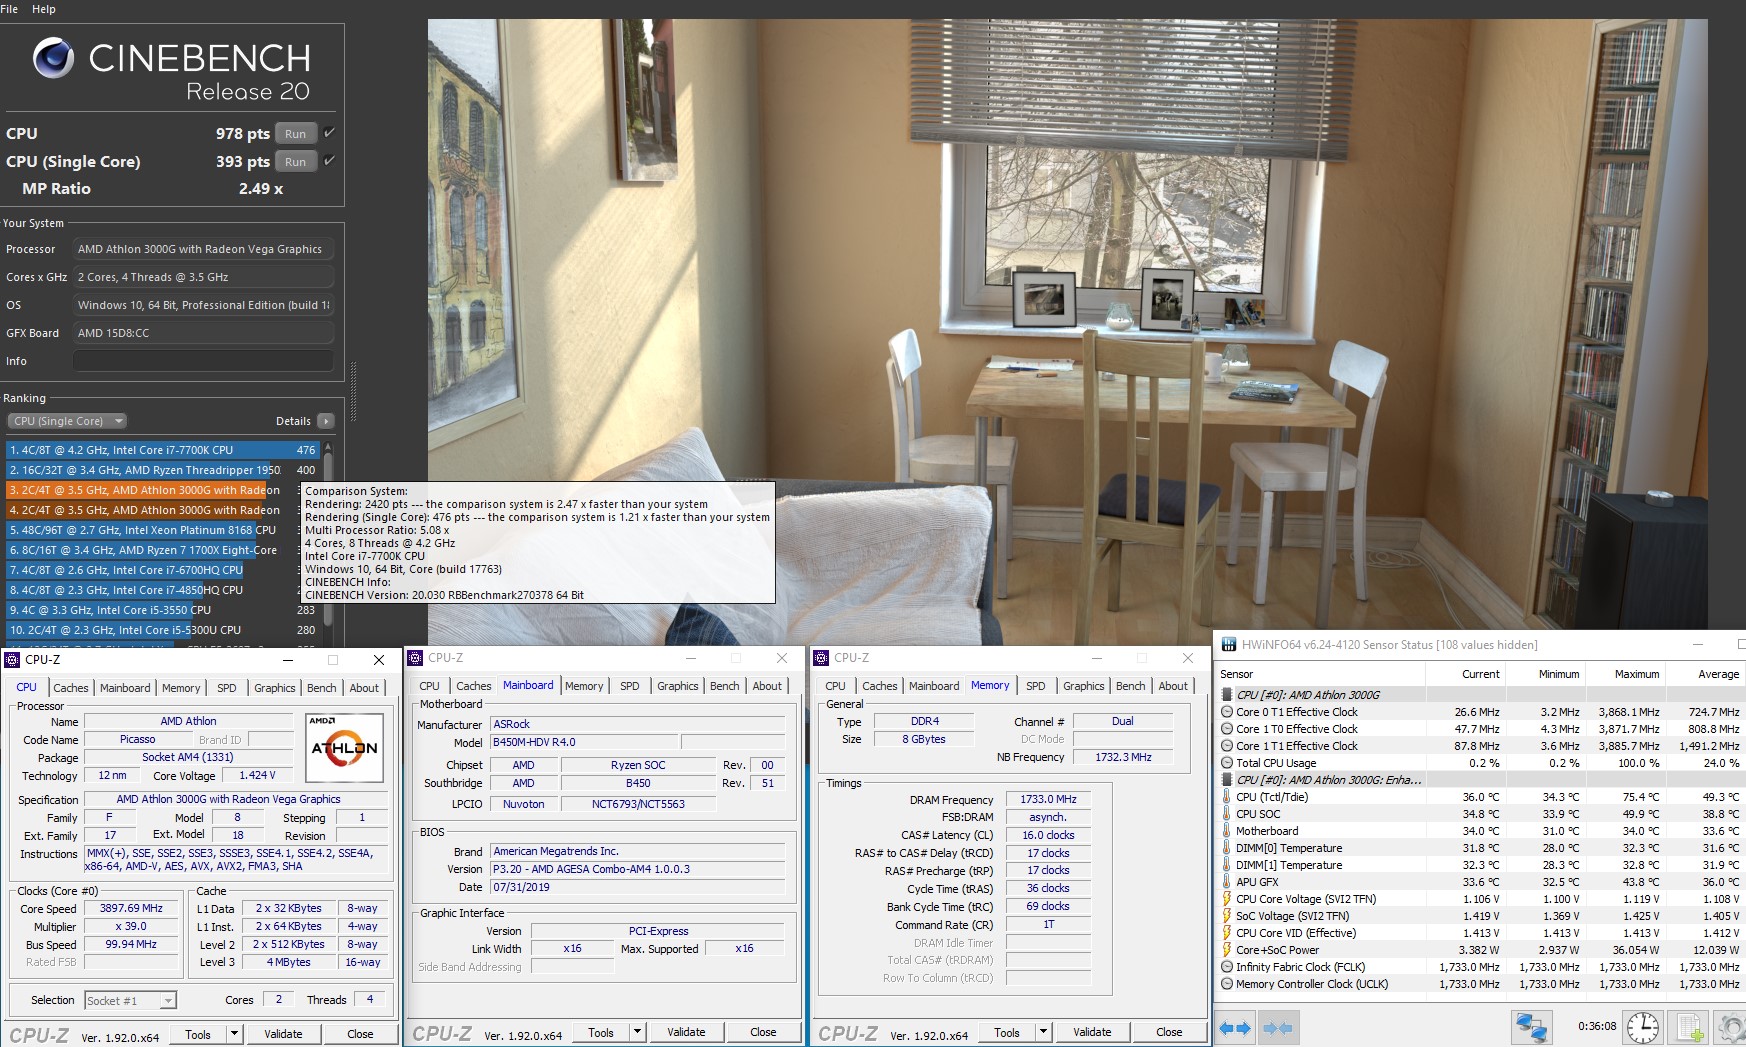Collapse CPU [#0]: AMD Athlon 3000G group
The width and height of the screenshot is (1746, 1047).
tap(1227, 695)
